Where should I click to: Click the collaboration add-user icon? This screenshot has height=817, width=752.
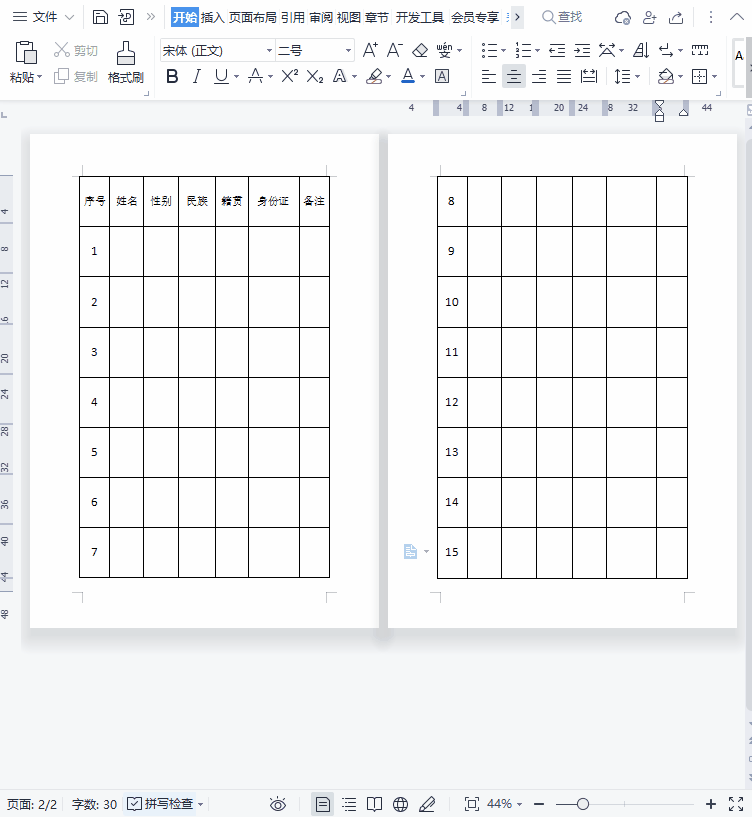649,17
